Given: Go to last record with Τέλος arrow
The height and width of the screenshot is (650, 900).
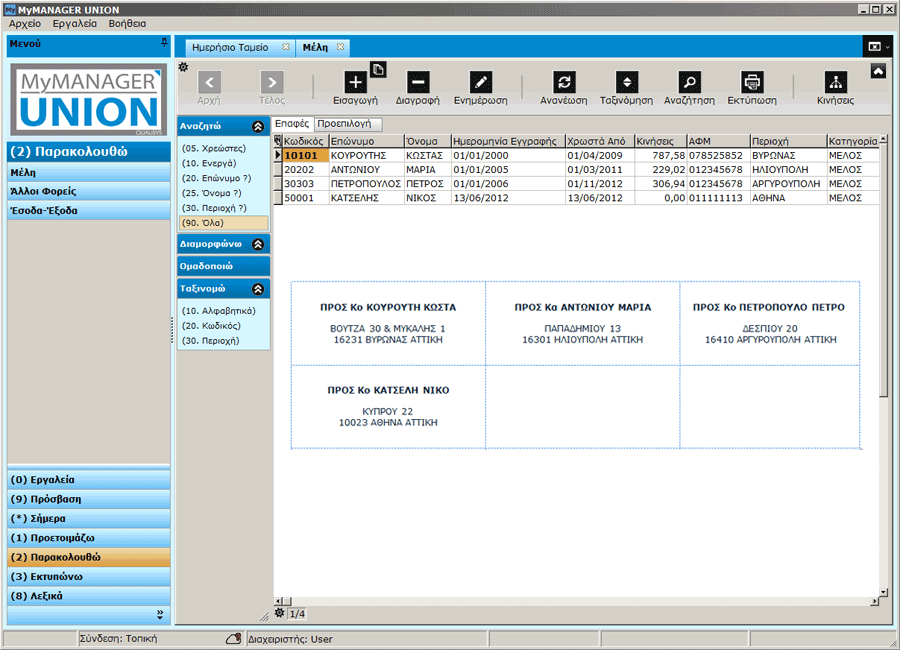Looking at the screenshot, I should tap(272, 82).
